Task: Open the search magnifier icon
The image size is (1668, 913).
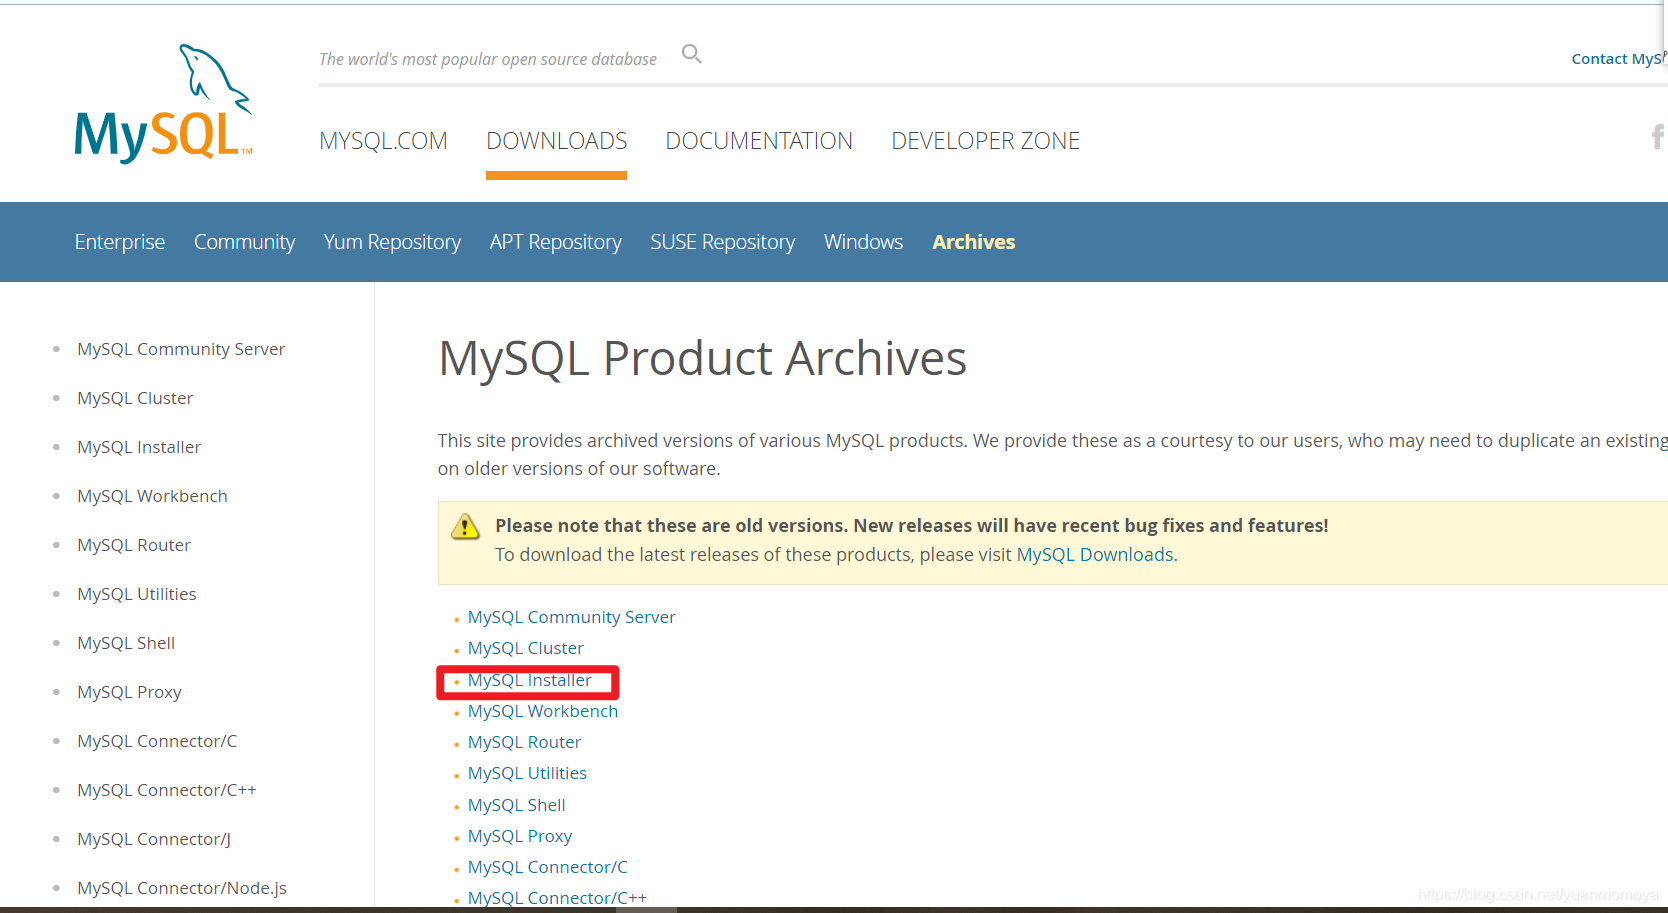Action: (x=692, y=54)
